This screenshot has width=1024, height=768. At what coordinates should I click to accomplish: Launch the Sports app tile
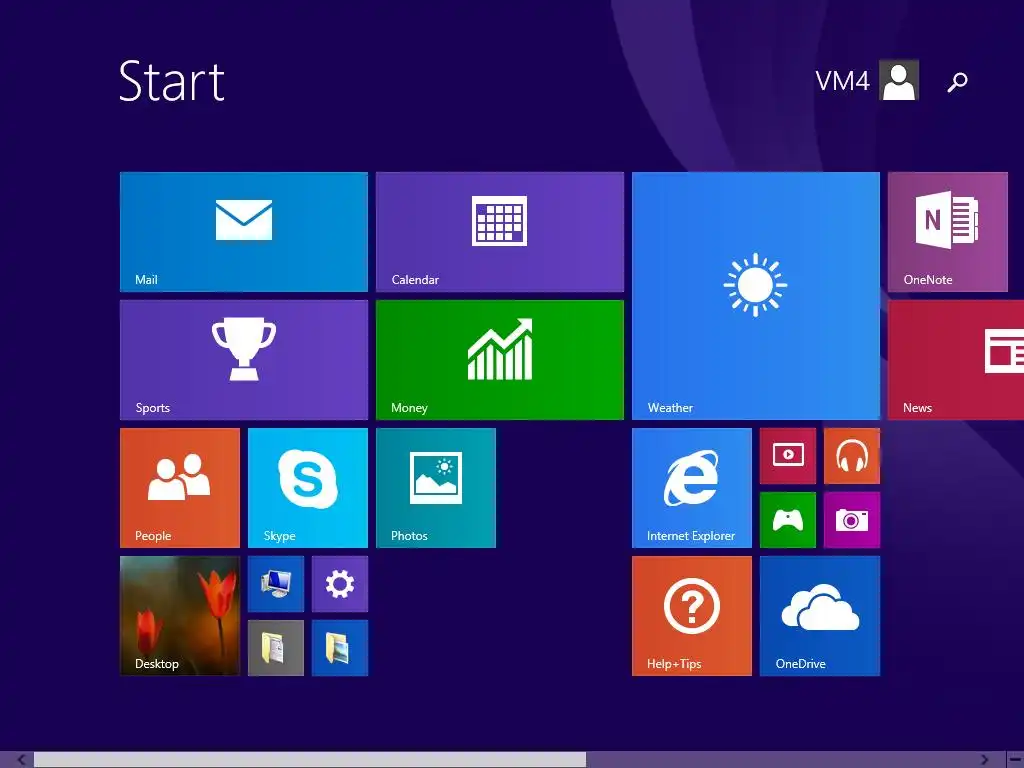(244, 360)
